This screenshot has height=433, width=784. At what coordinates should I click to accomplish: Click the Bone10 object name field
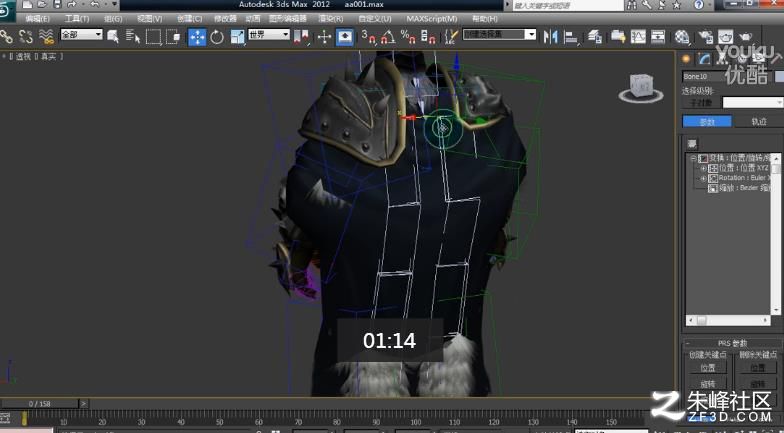pyautogui.click(x=727, y=76)
